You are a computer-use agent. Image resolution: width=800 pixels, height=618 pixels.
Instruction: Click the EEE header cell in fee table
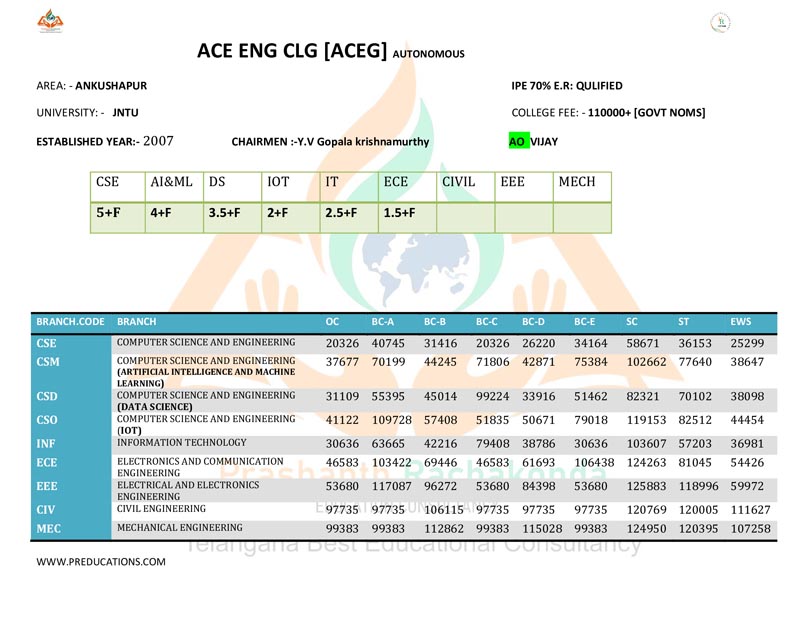coord(524,187)
